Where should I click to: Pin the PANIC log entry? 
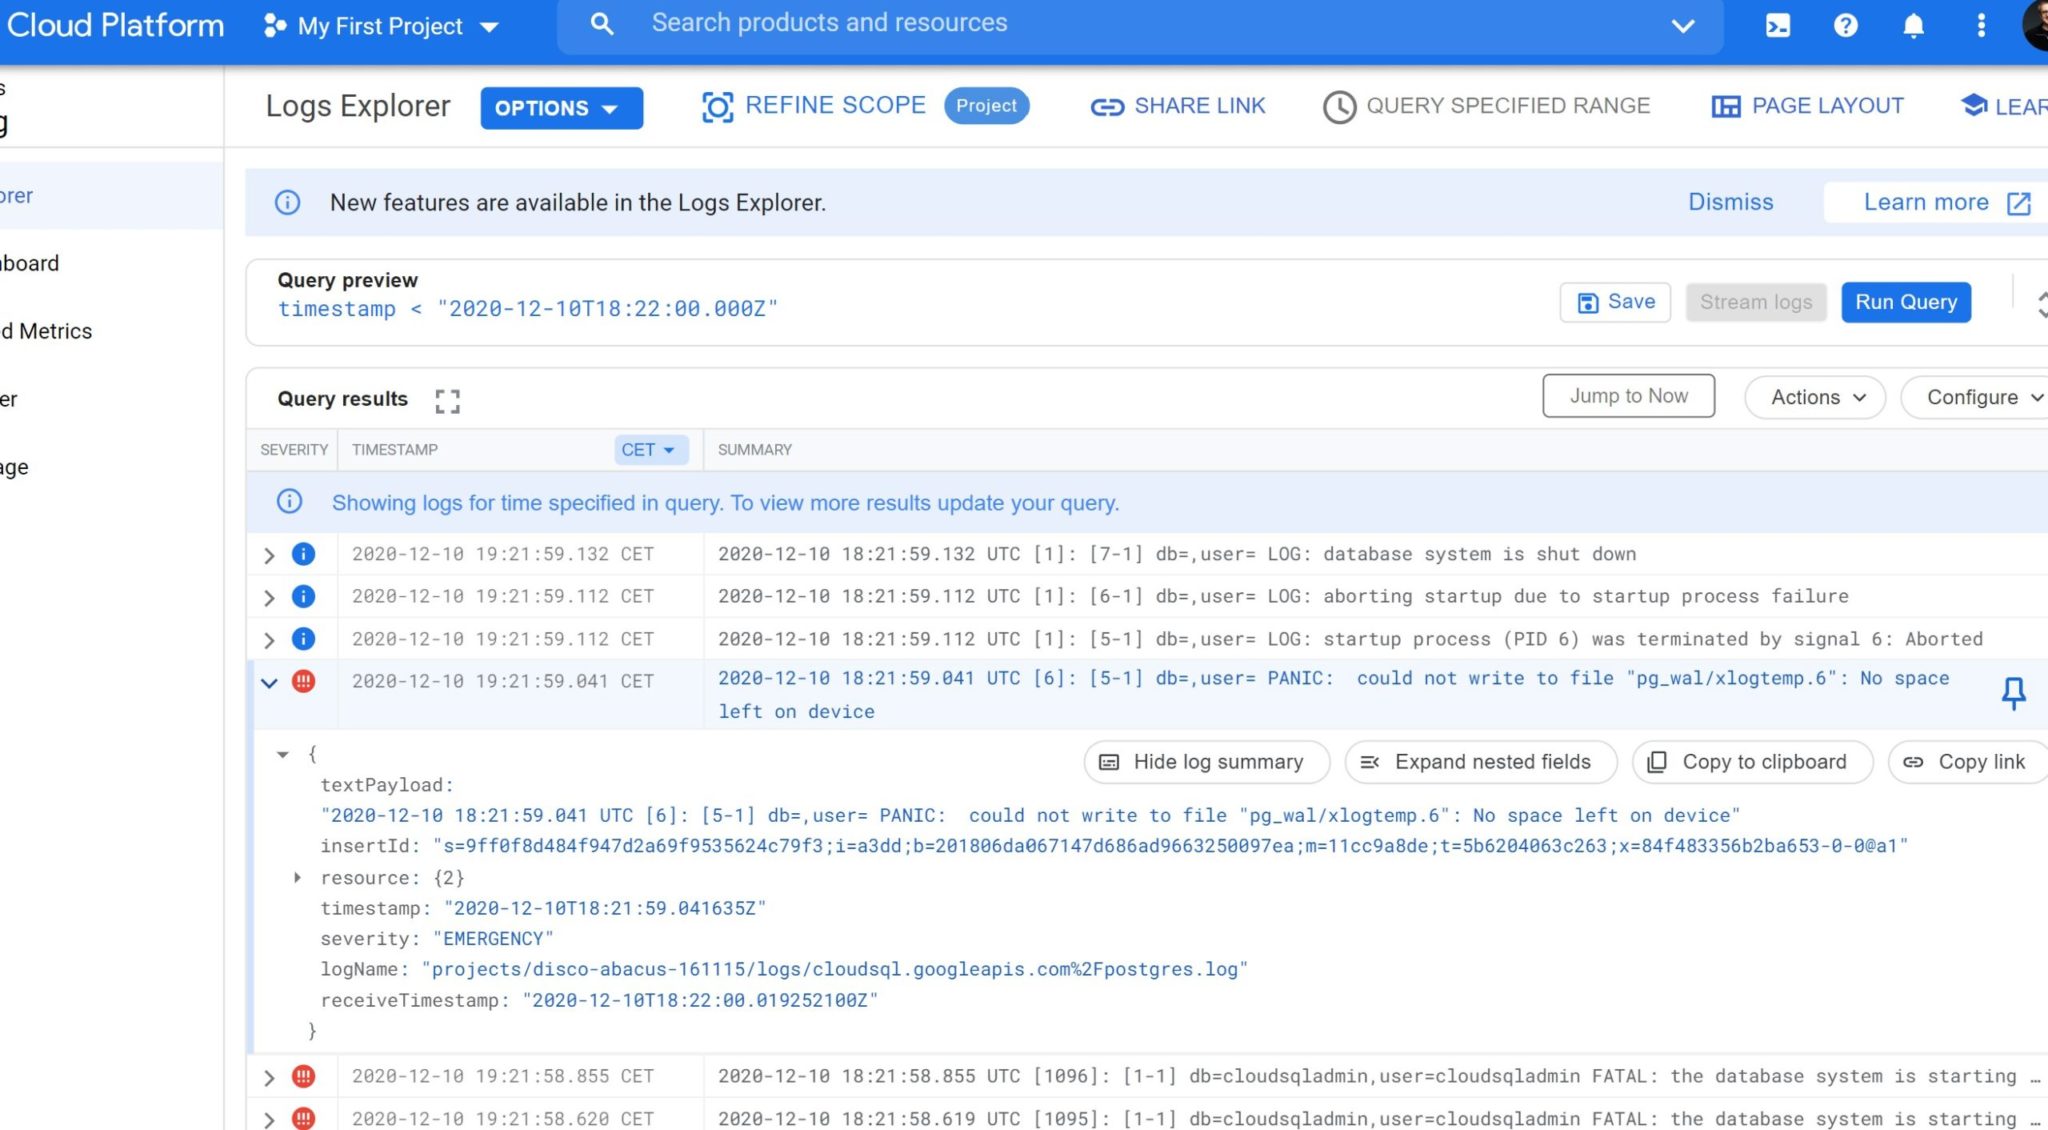pos(2013,693)
